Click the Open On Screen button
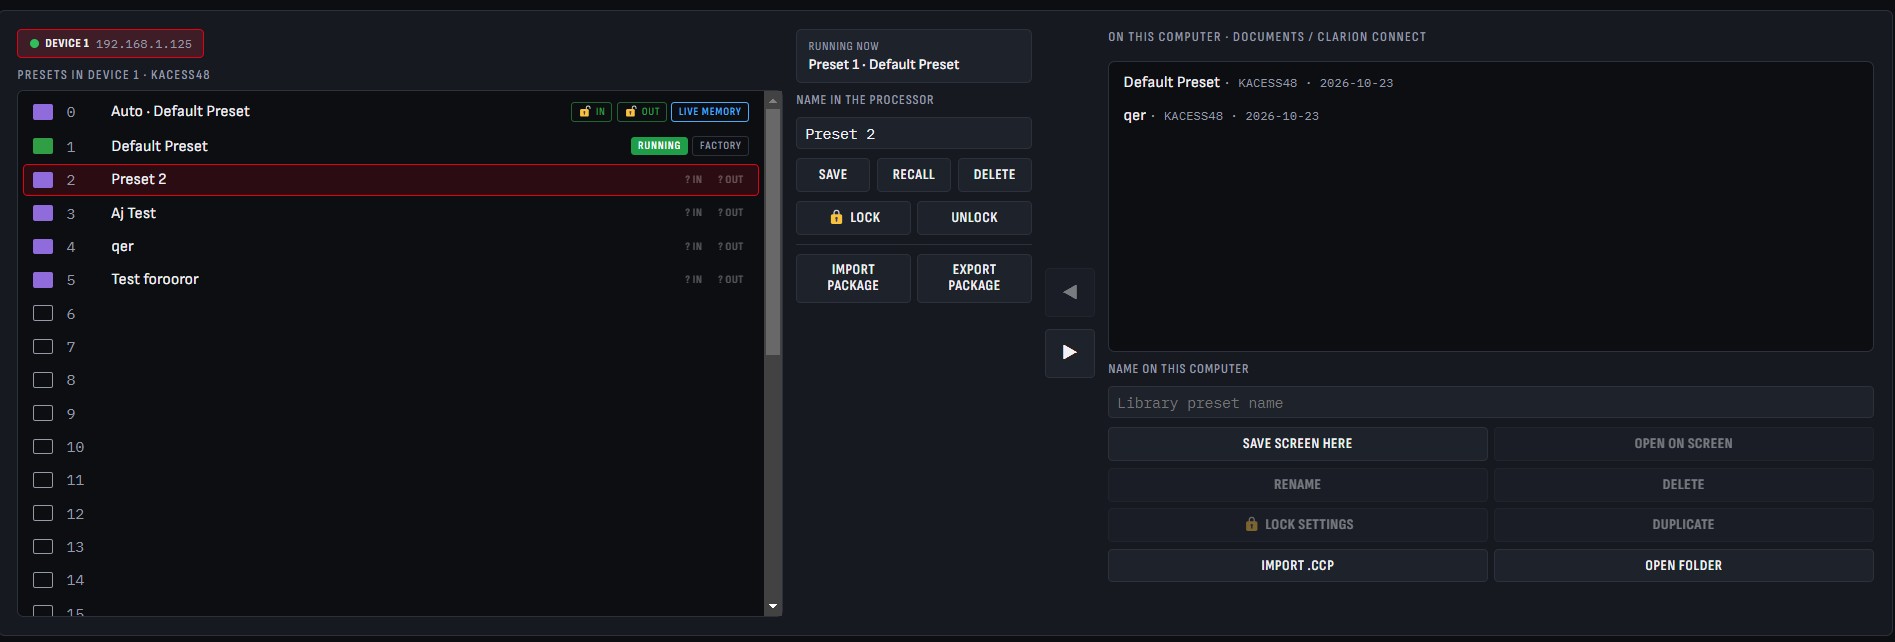Screen dimensions: 1895x642 (1684, 444)
